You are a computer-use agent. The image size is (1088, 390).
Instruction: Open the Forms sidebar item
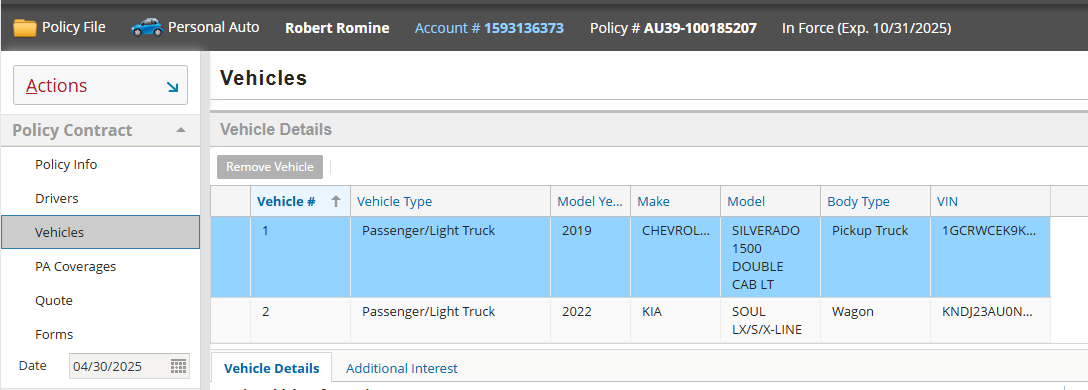click(x=54, y=334)
